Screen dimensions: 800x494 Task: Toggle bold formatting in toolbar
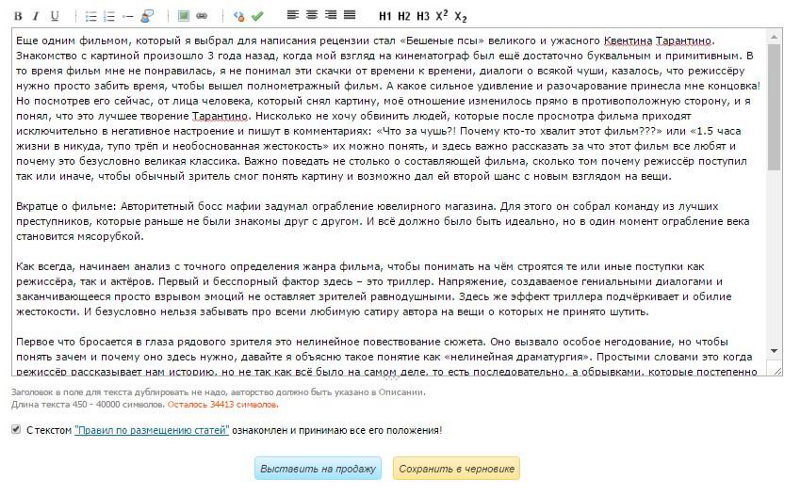[18, 16]
